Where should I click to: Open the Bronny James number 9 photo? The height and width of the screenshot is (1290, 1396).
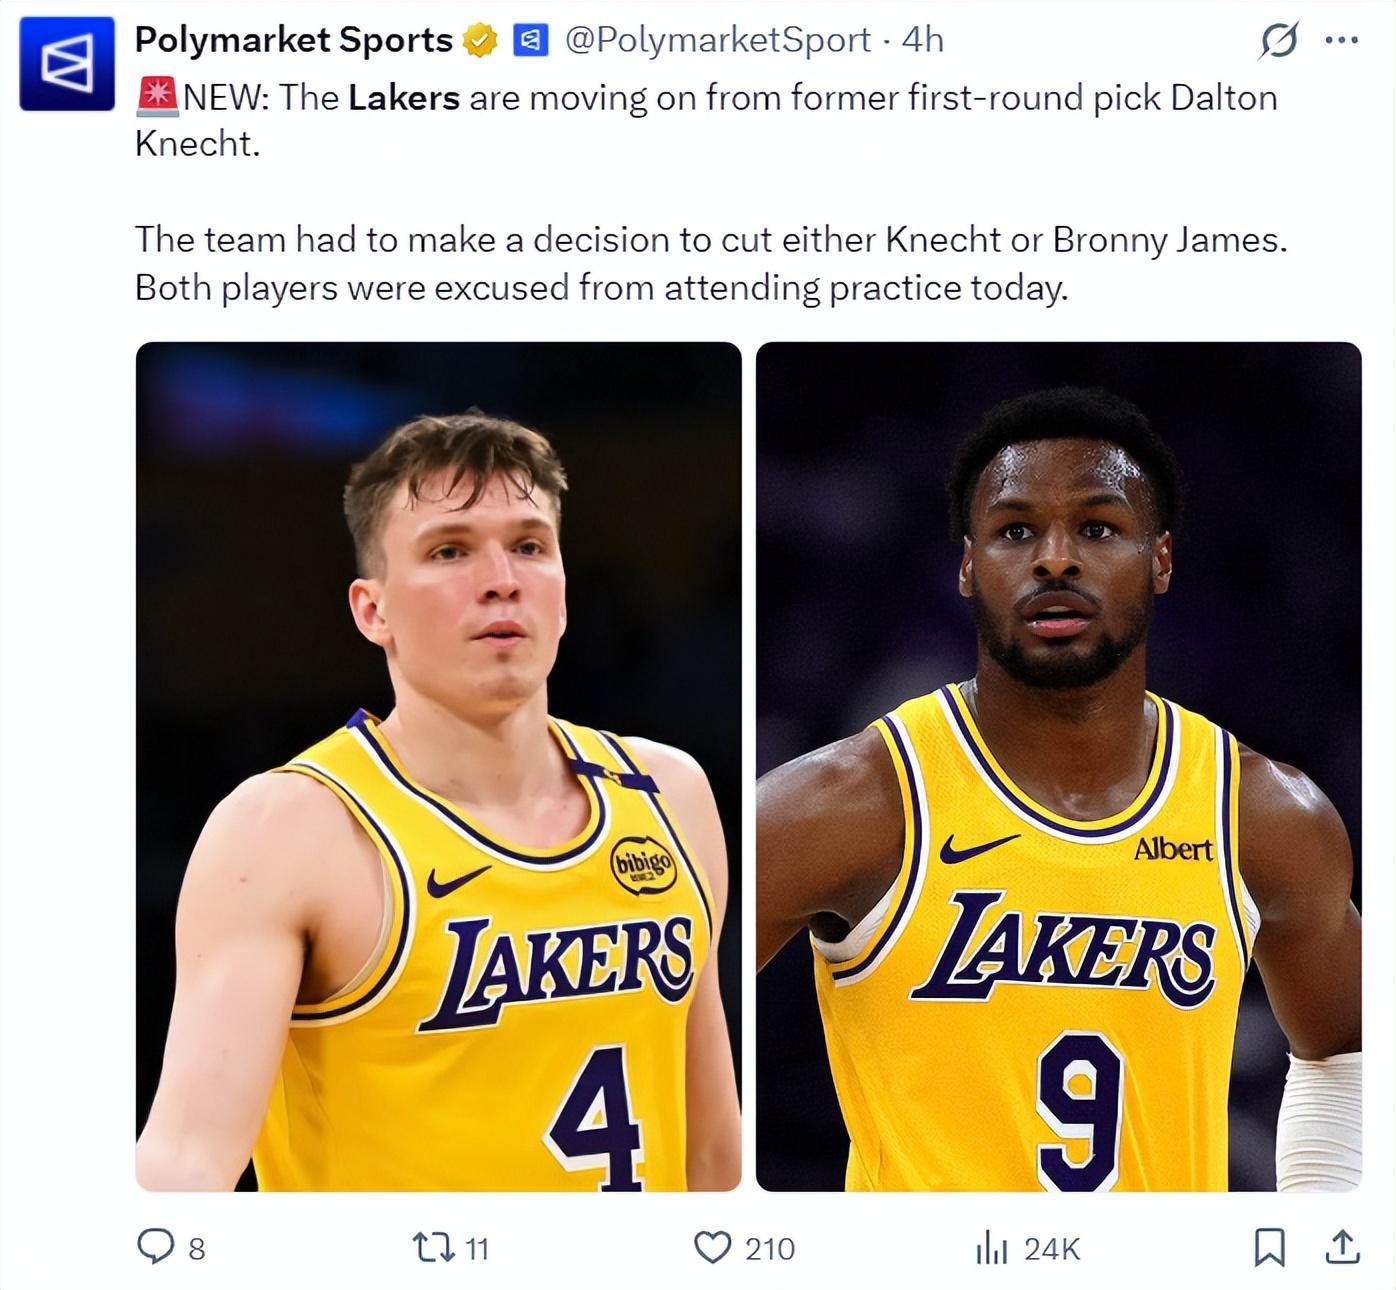pyautogui.click(x=1058, y=767)
